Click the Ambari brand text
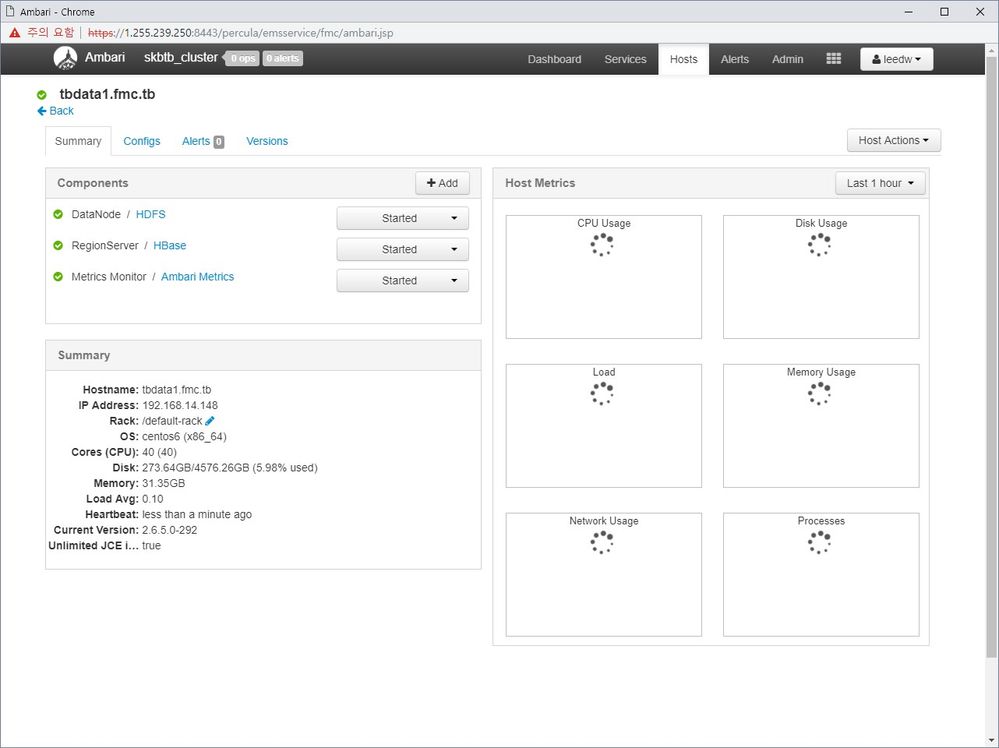999x748 pixels. coord(104,57)
